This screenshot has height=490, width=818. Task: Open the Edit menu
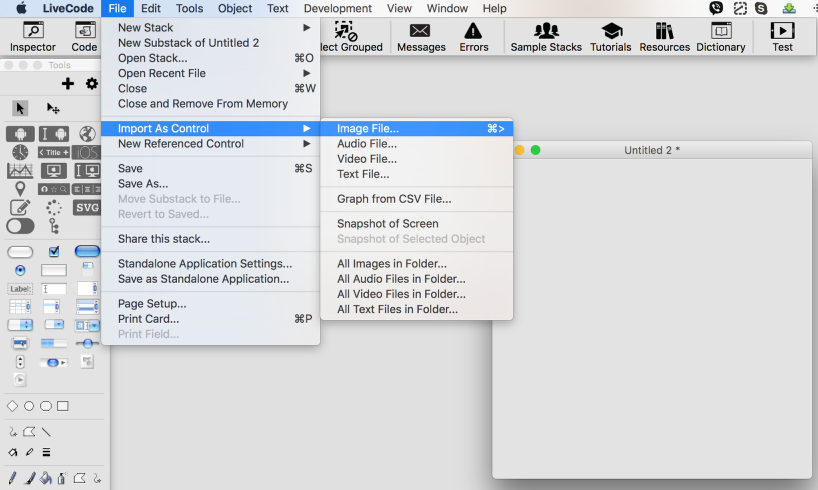pyautogui.click(x=151, y=8)
